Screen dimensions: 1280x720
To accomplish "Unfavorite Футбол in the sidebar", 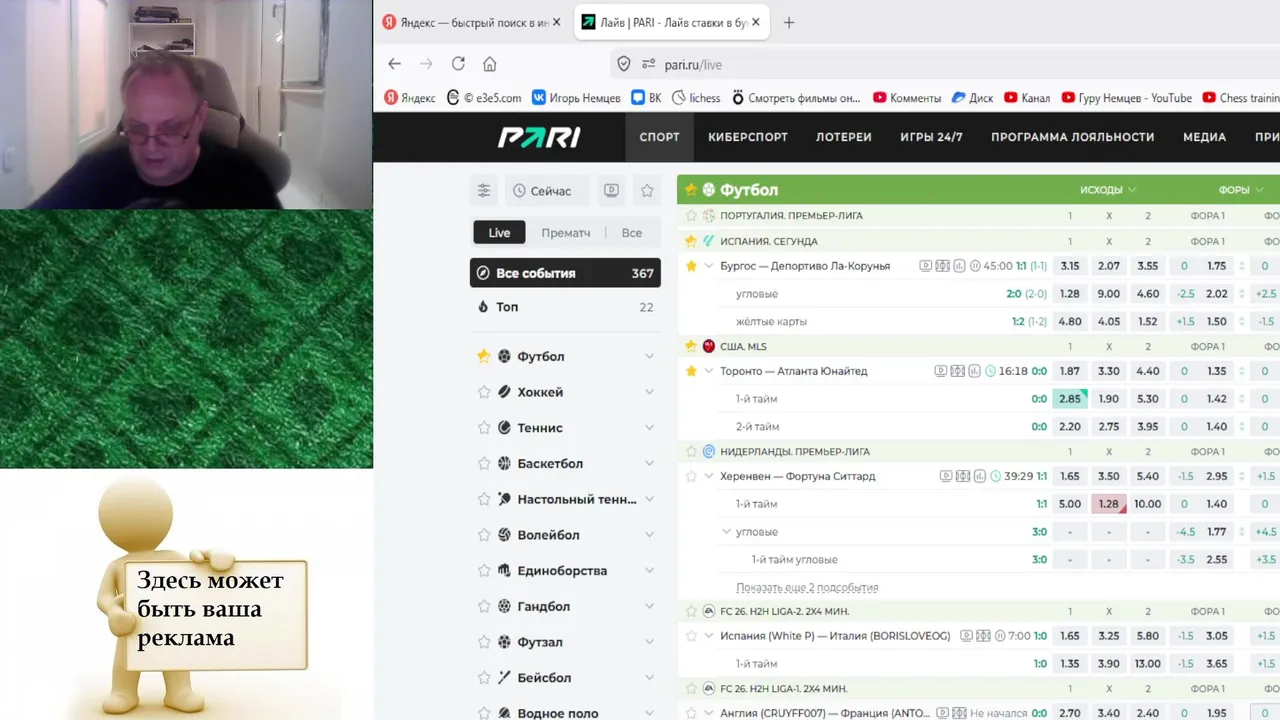I will coord(484,356).
